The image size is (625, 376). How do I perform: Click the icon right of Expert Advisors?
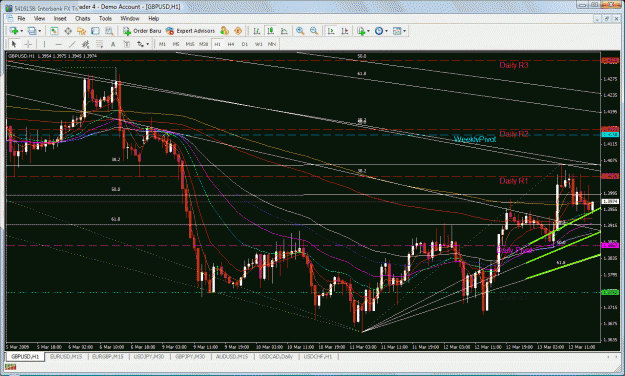coord(224,31)
